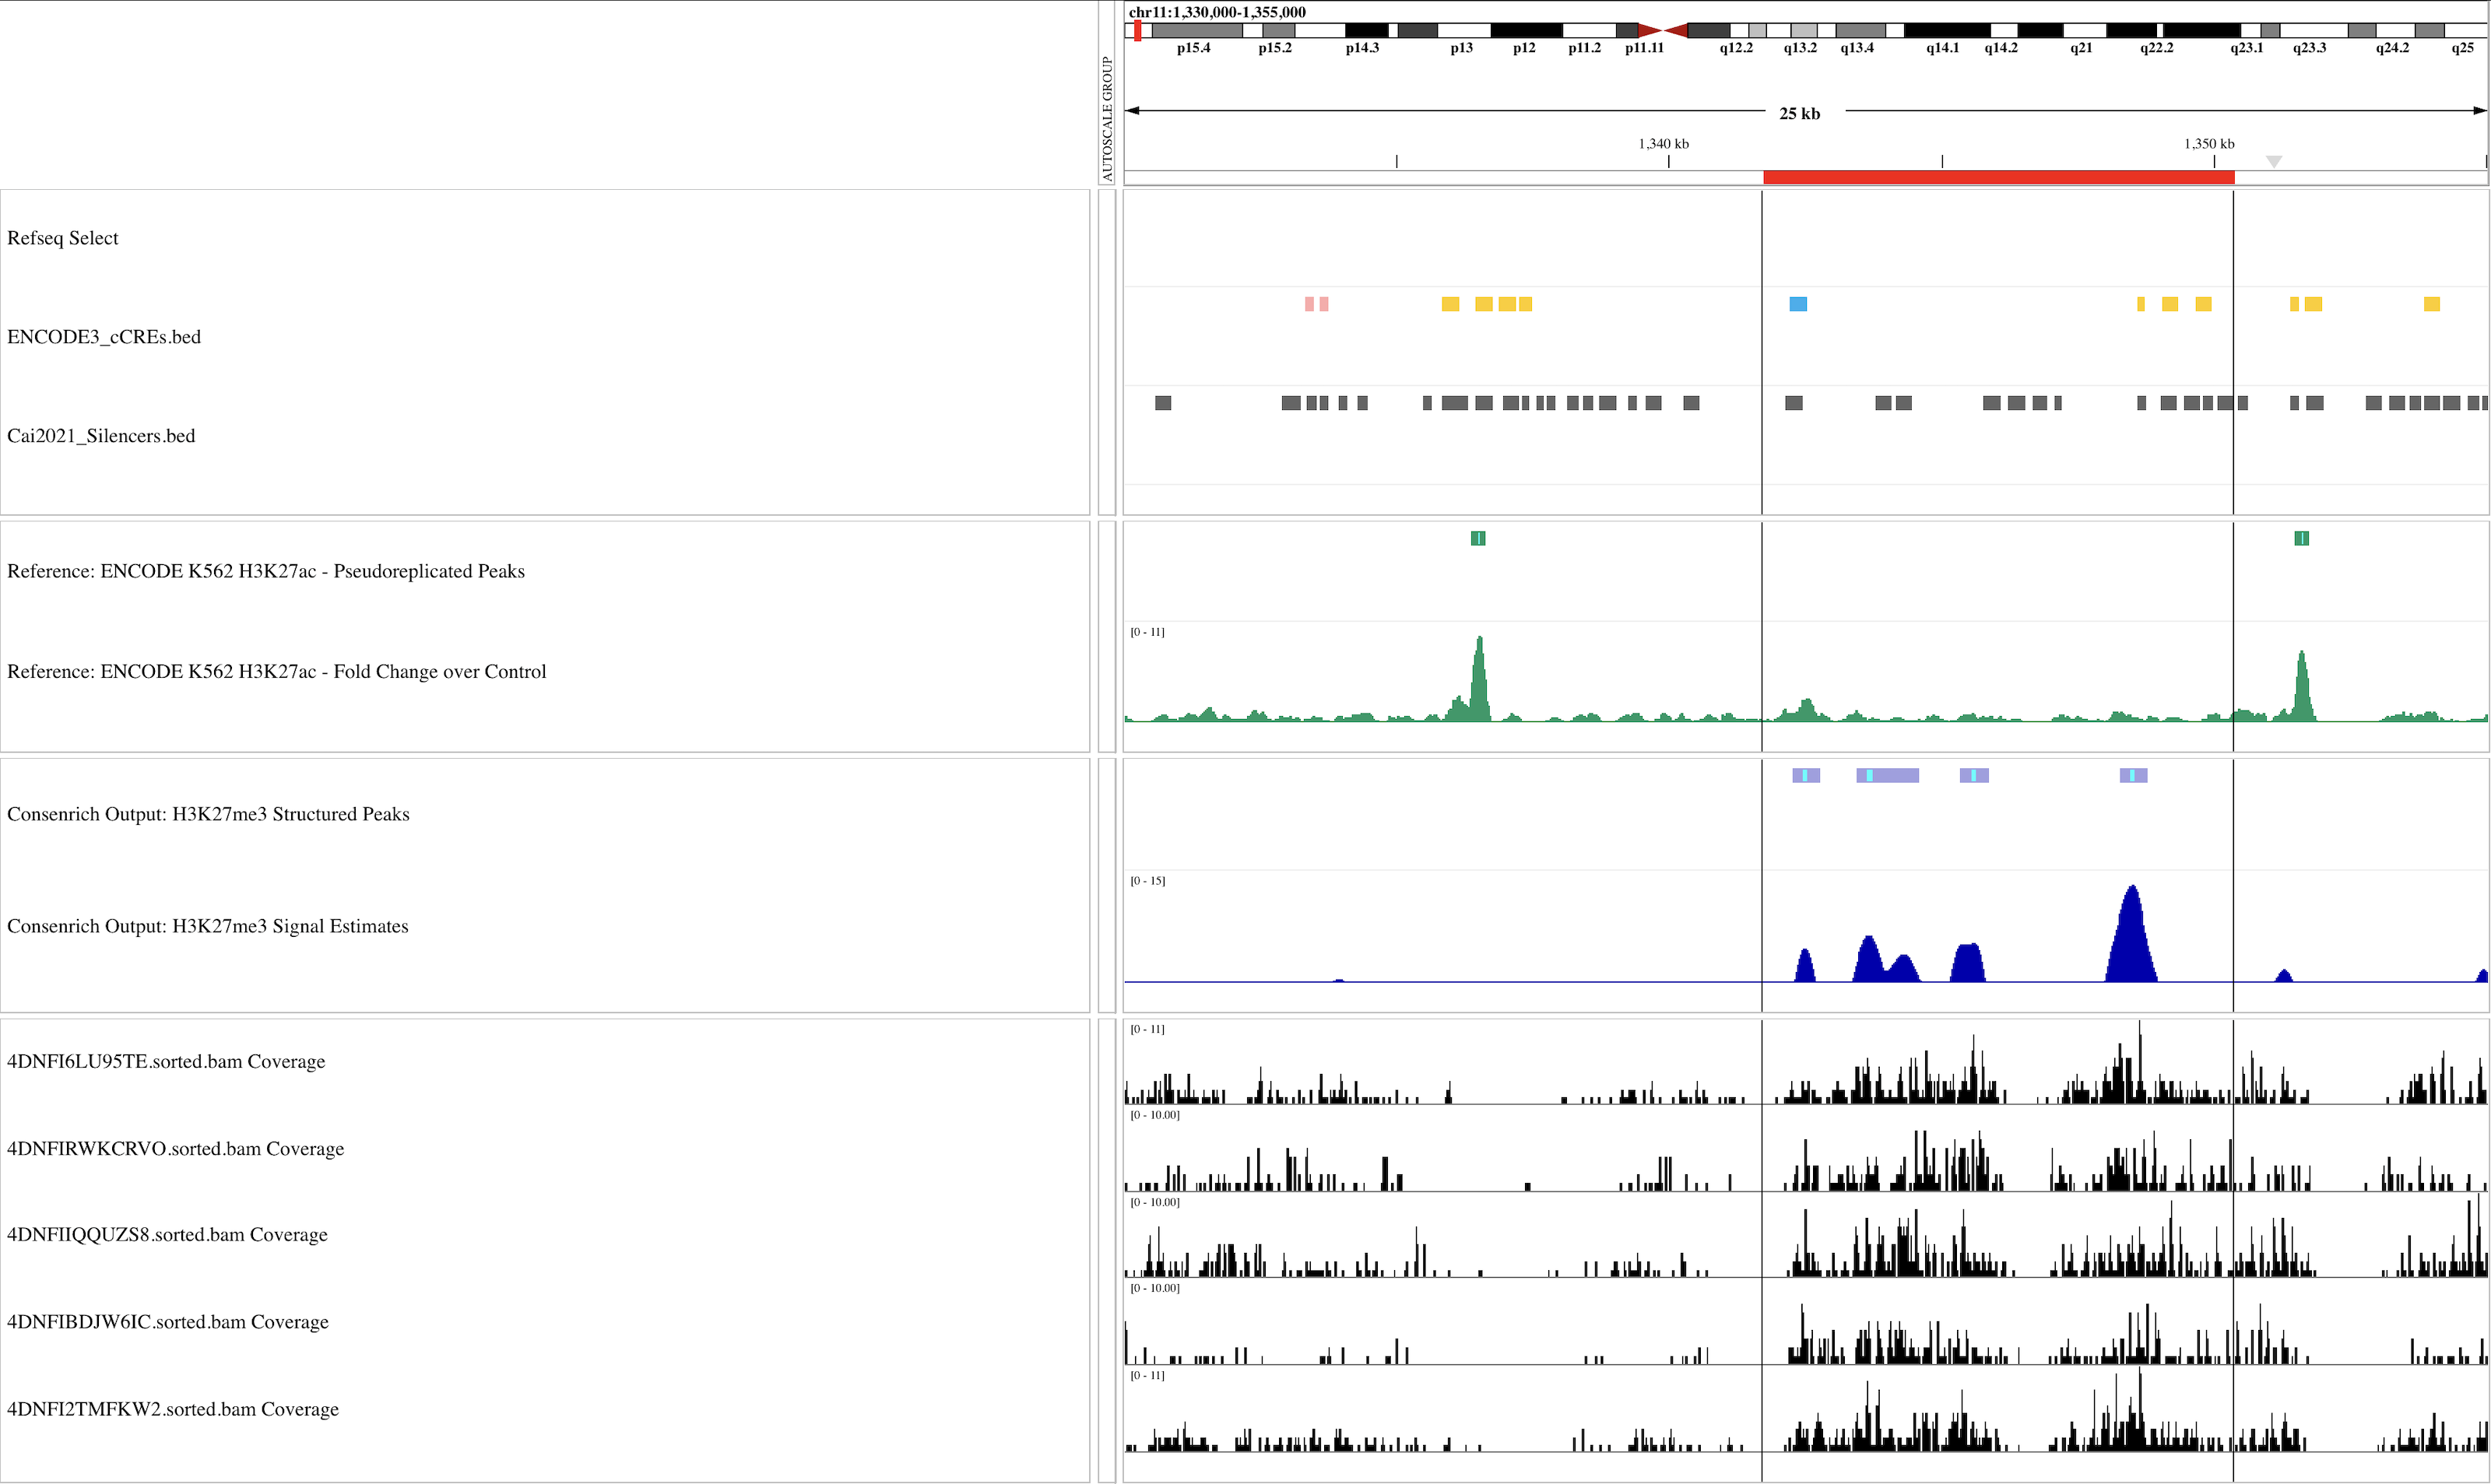
Task: Click the rightmost H3K27me3 structured peak box
Action: point(2133,775)
